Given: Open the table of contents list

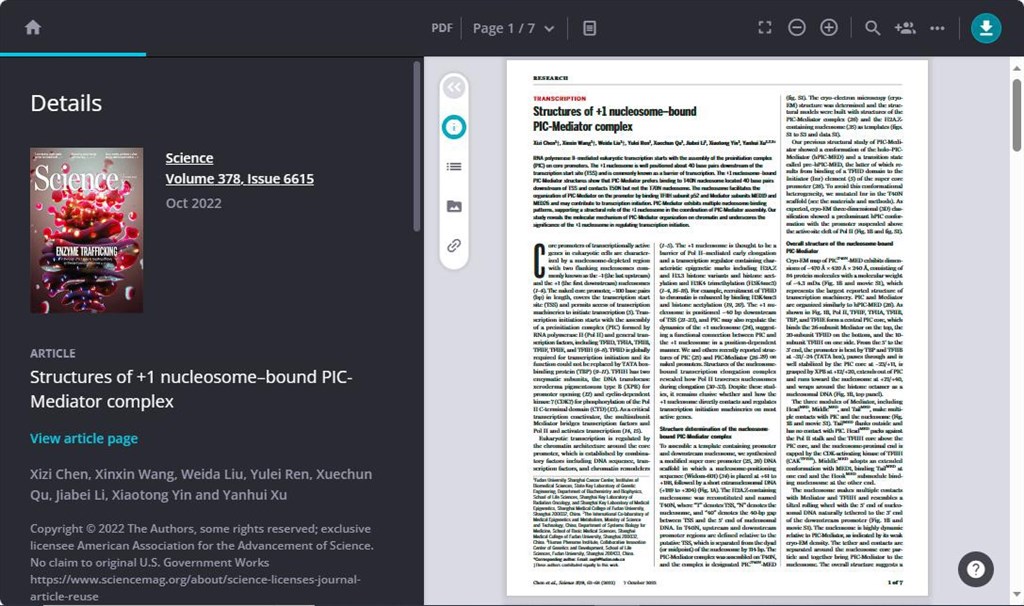Looking at the screenshot, I should coord(454,167).
